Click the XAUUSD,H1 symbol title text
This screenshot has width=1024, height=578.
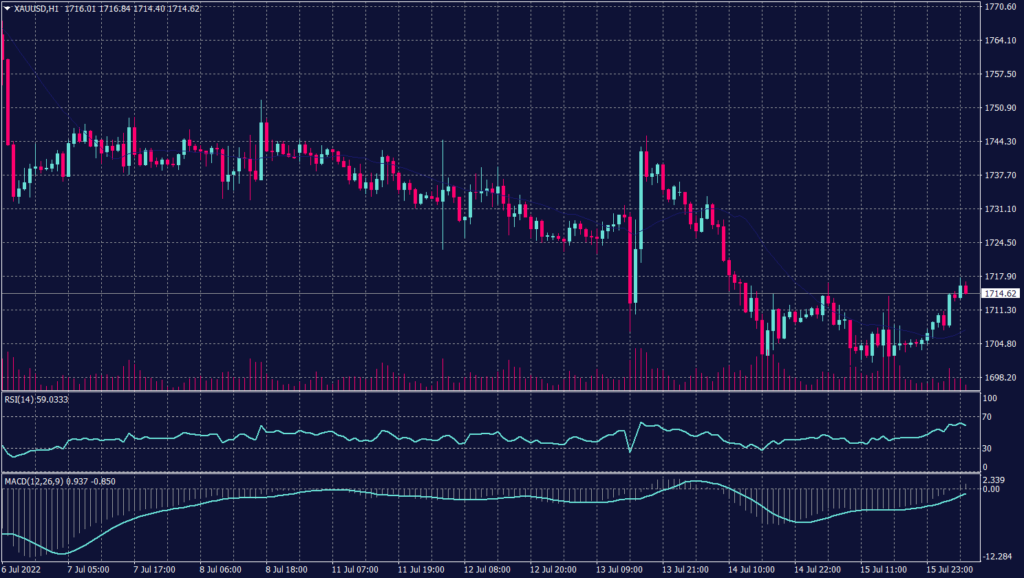[36, 8]
